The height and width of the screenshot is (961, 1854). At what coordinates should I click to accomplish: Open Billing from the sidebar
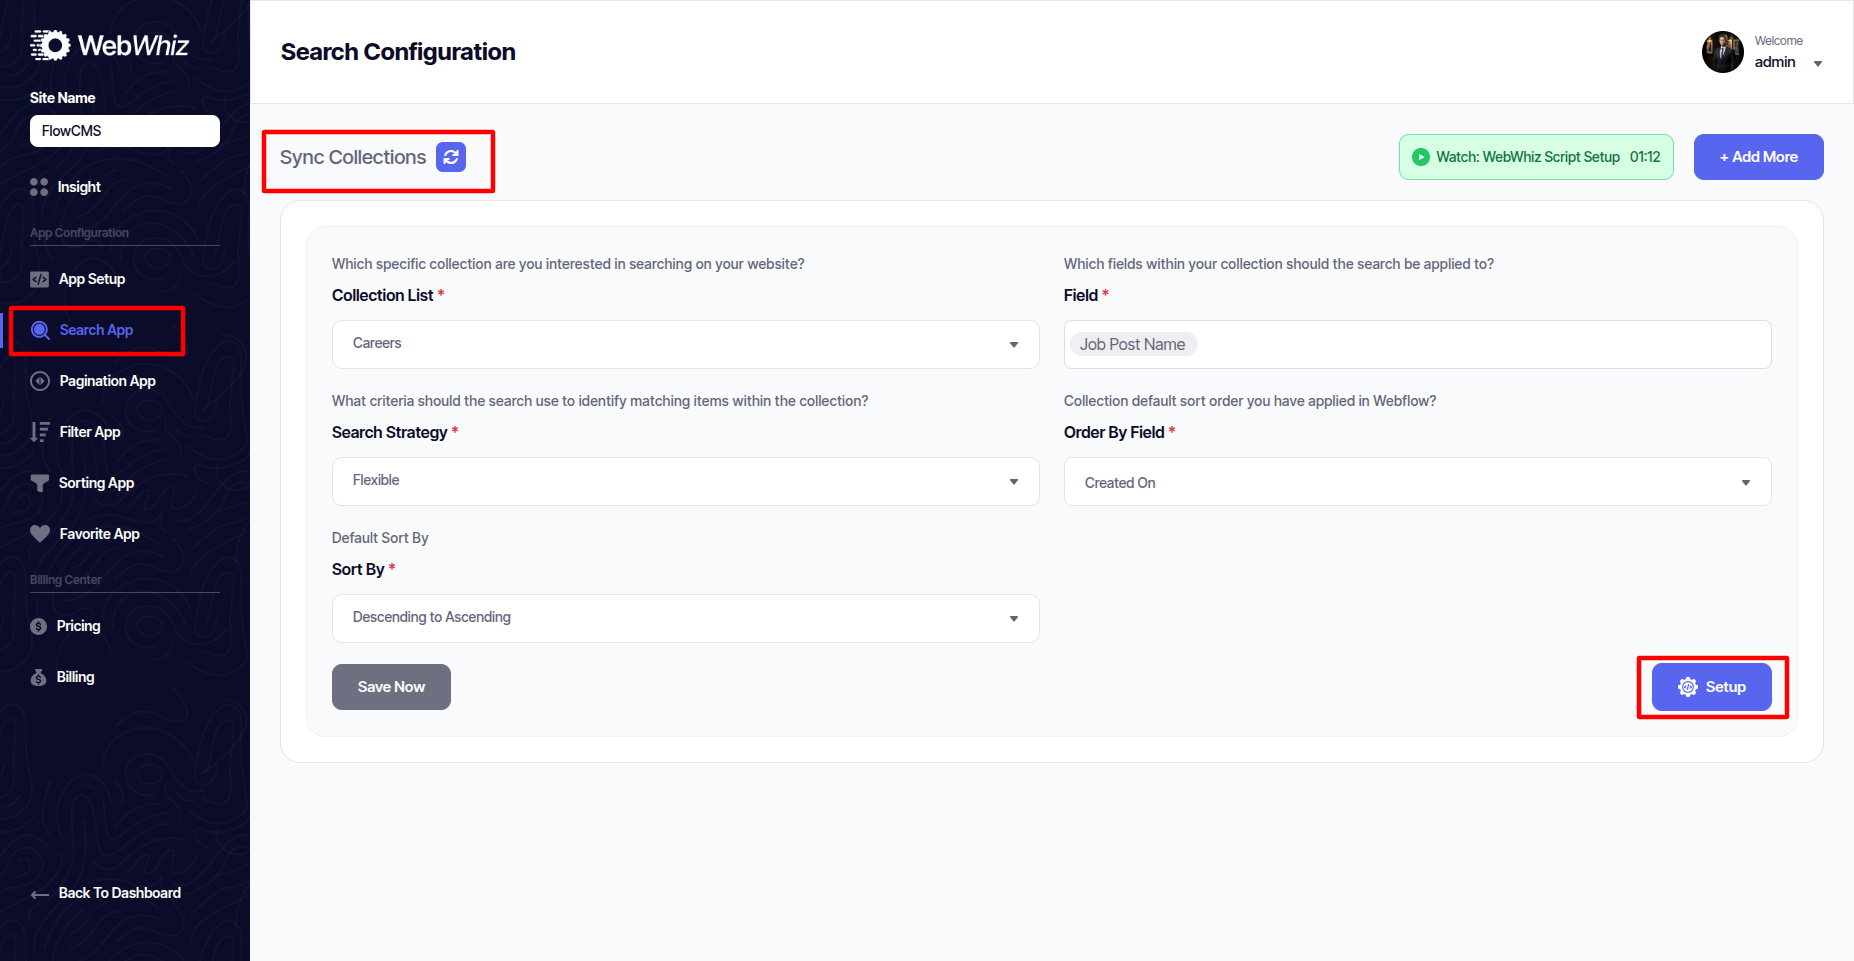[x=75, y=677]
